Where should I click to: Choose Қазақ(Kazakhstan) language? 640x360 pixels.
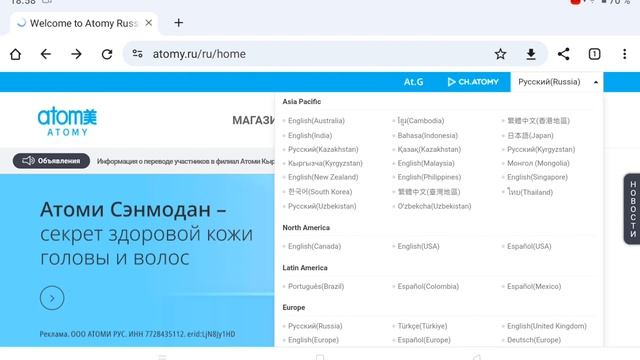click(x=429, y=149)
